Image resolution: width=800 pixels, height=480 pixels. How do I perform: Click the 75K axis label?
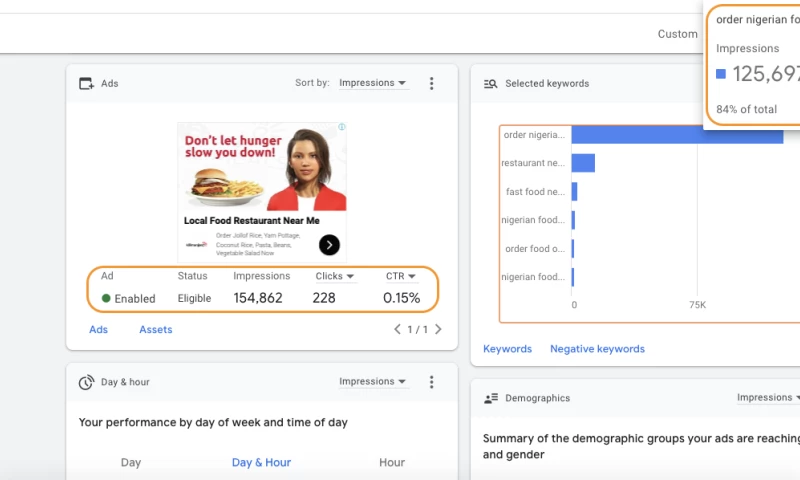[x=697, y=305]
